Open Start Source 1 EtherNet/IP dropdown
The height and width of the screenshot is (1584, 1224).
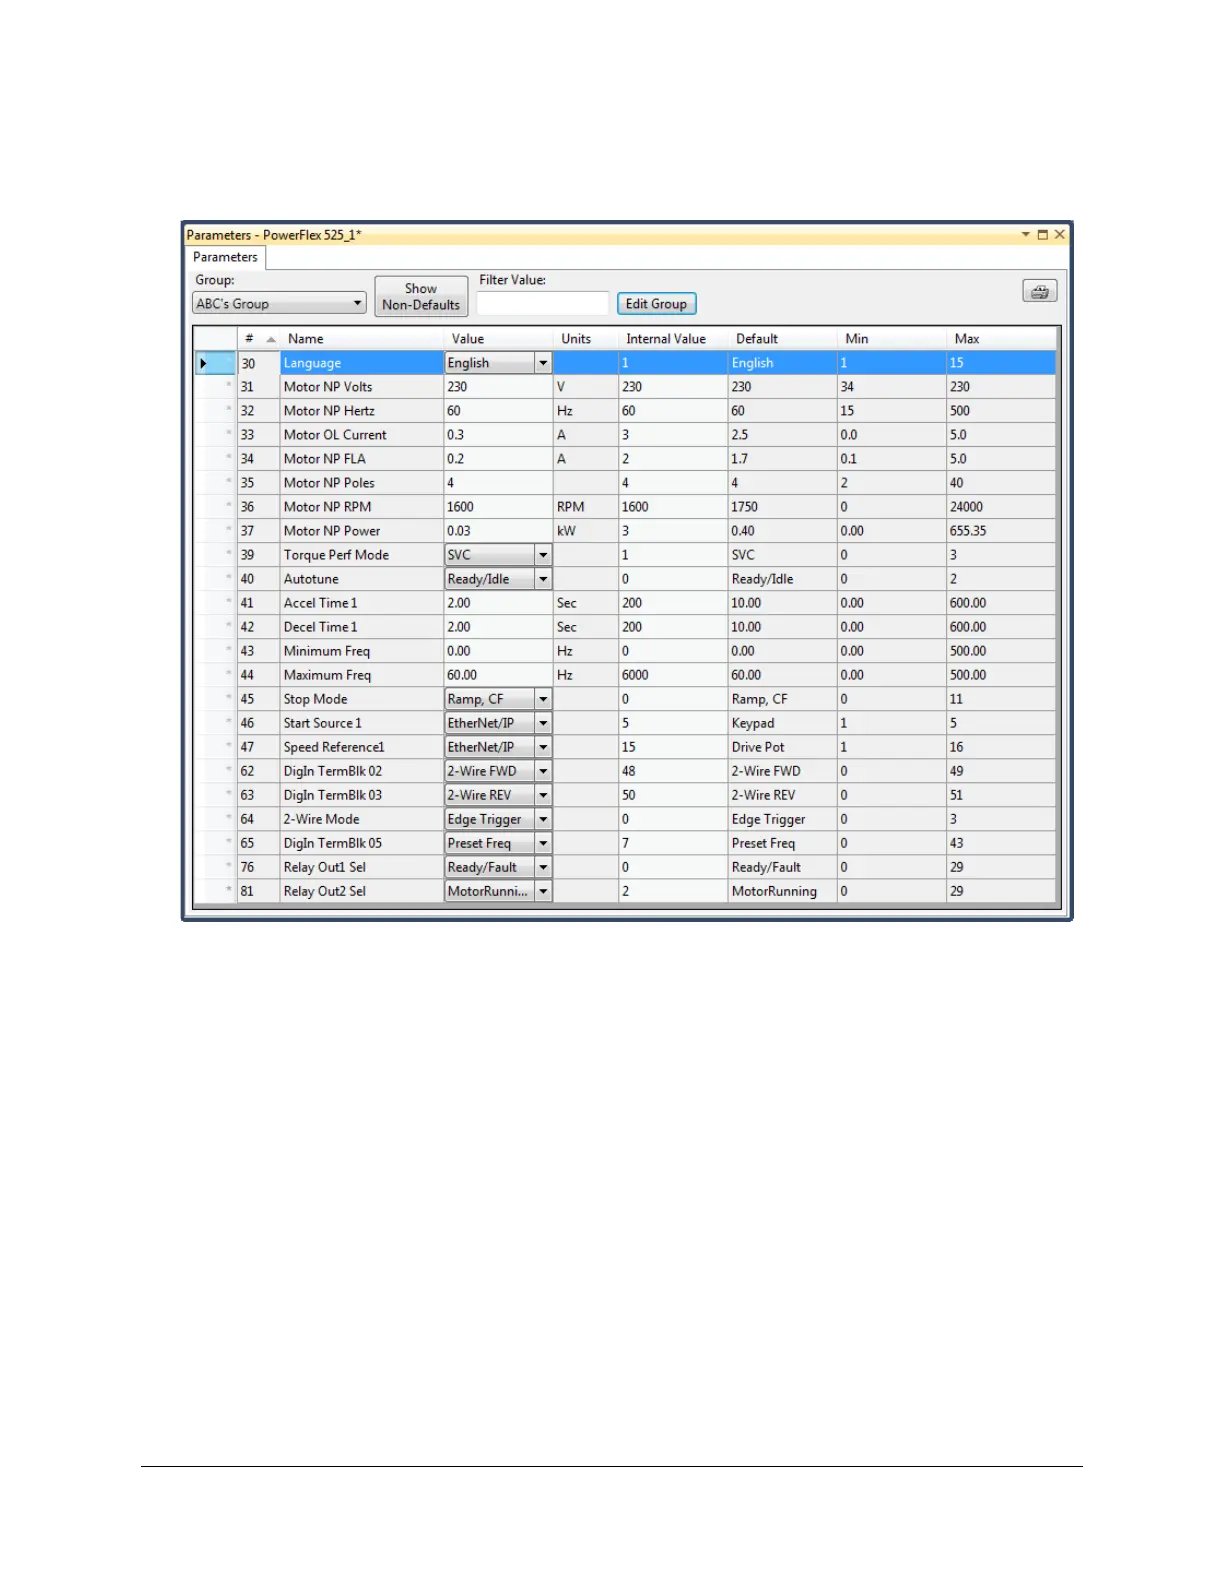click(x=543, y=723)
